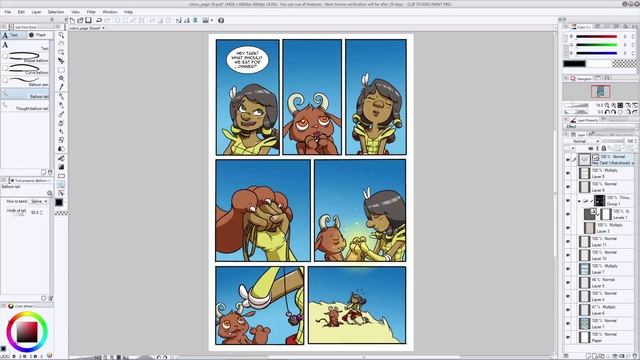640x360 pixels.
Task: Open the Layer menu
Action: pyautogui.click(x=36, y=12)
